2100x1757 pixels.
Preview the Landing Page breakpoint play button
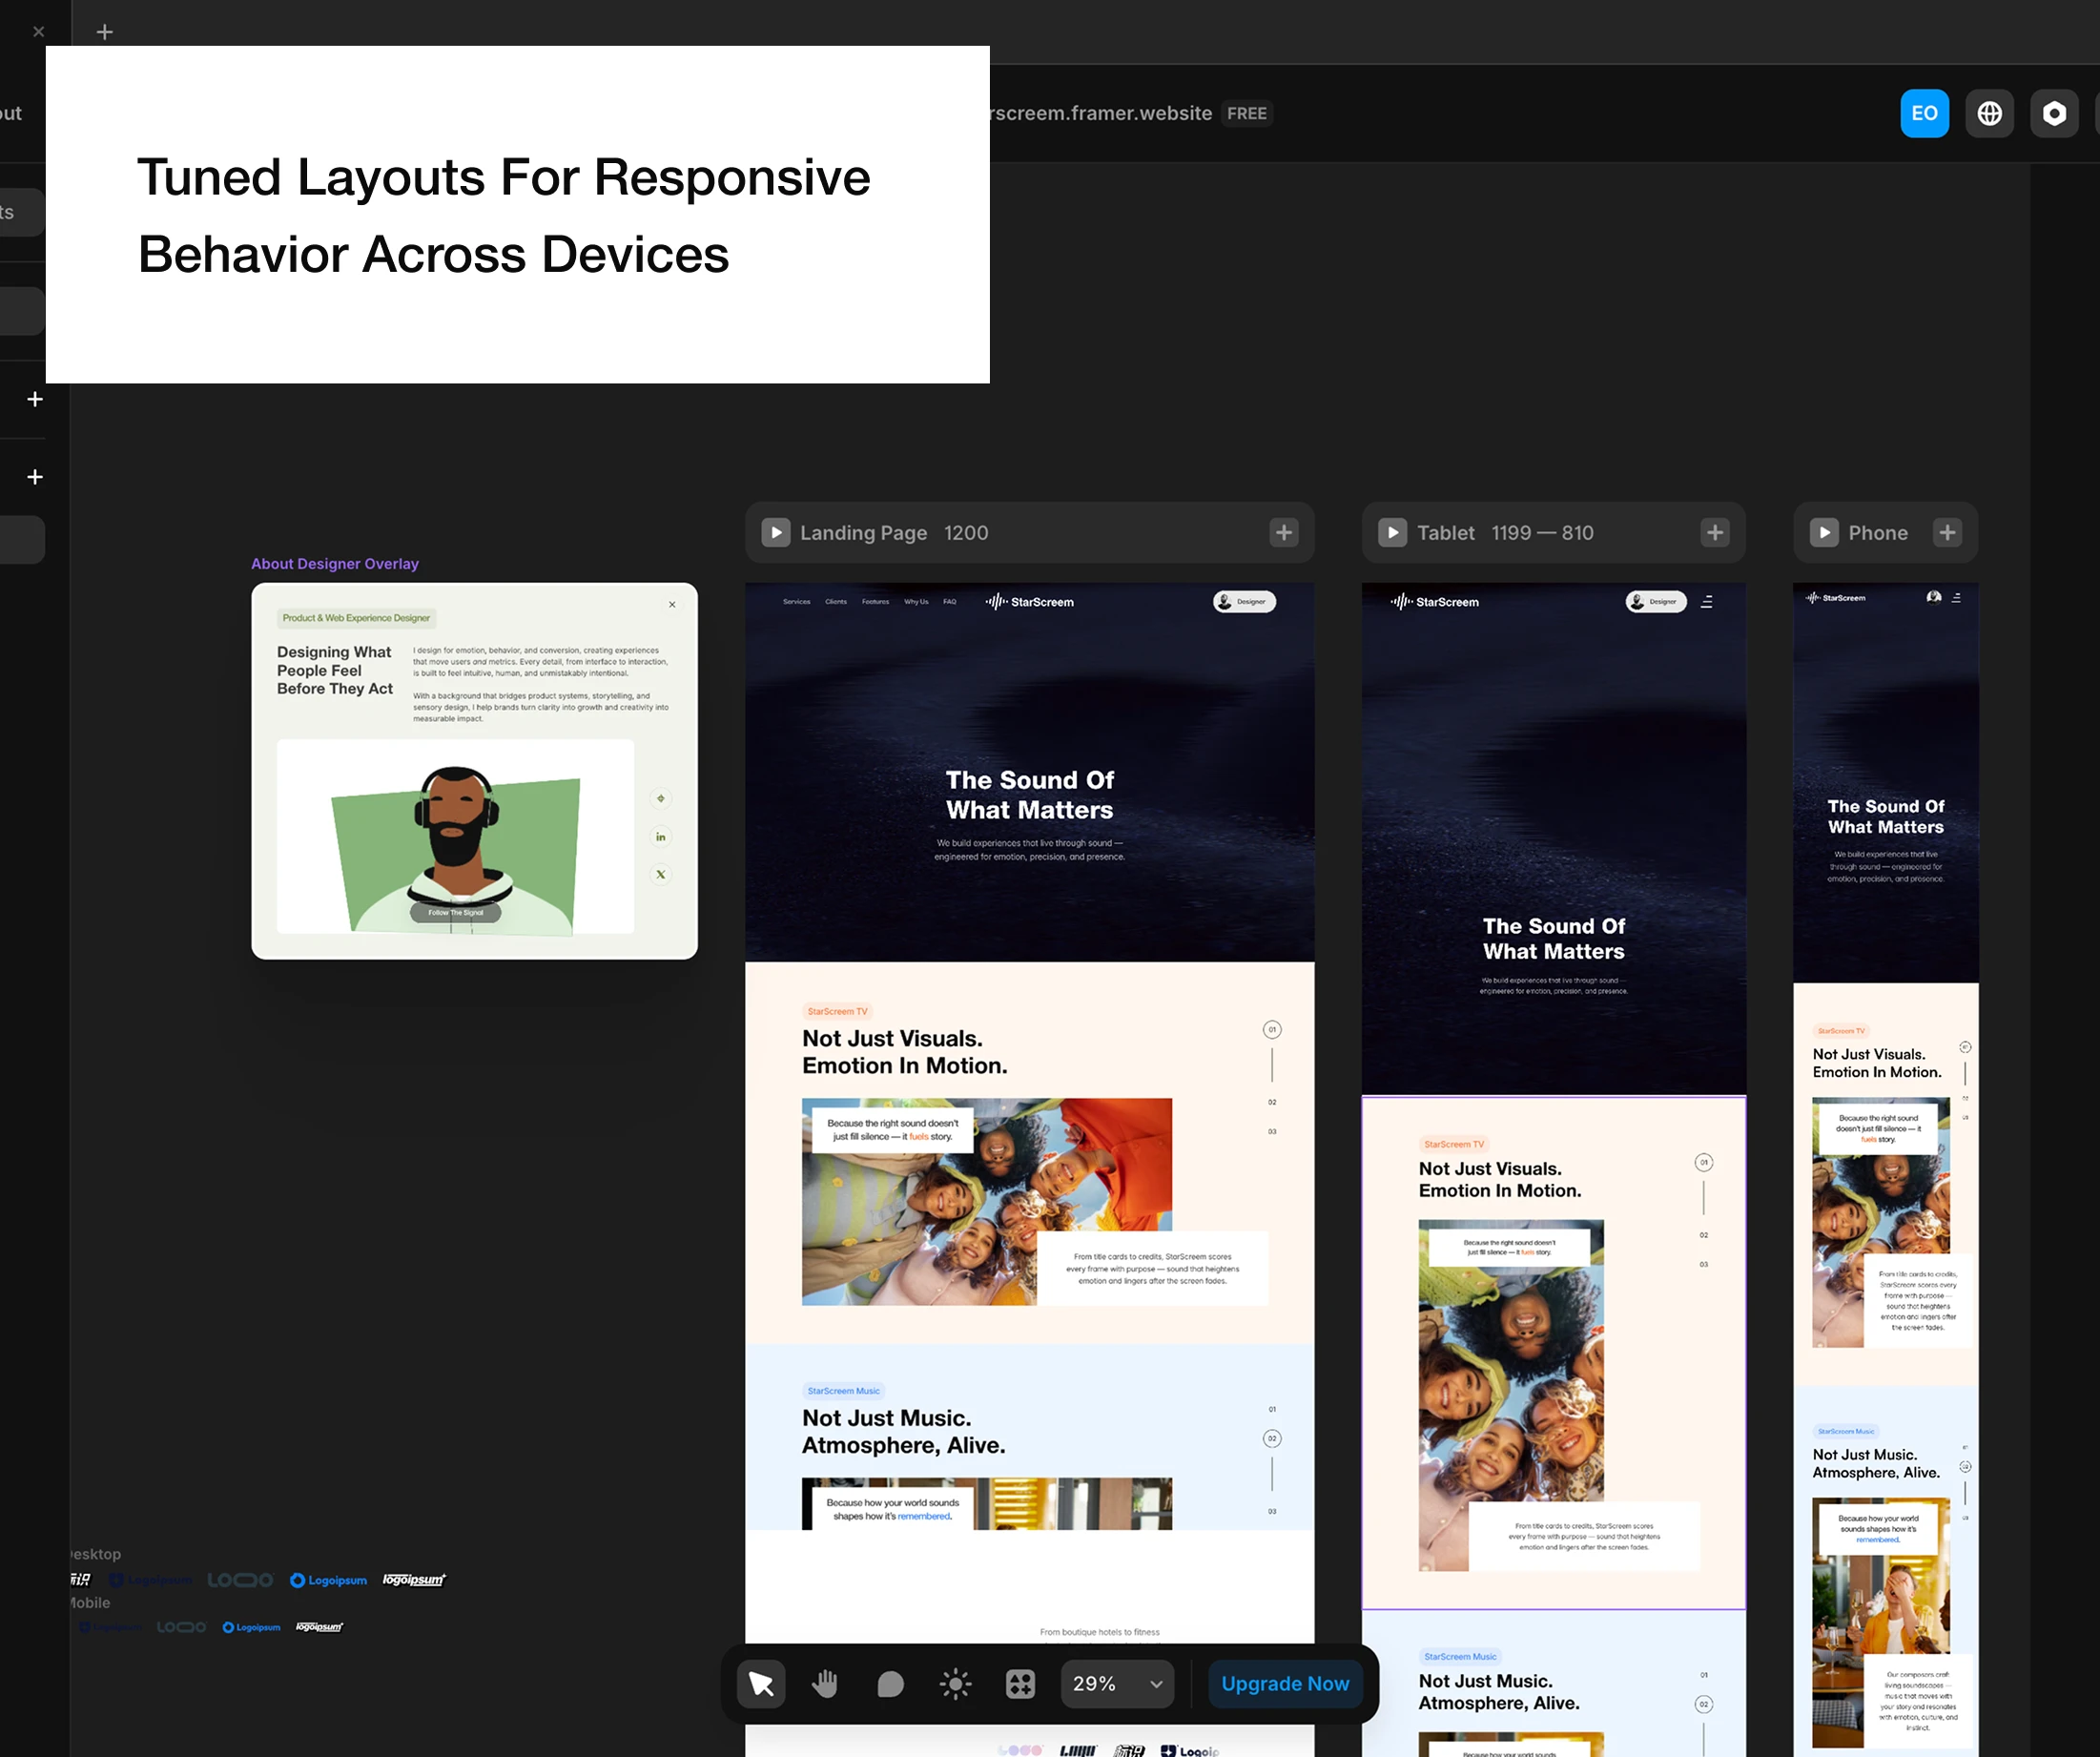pyautogui.click(x=776, y=533)
